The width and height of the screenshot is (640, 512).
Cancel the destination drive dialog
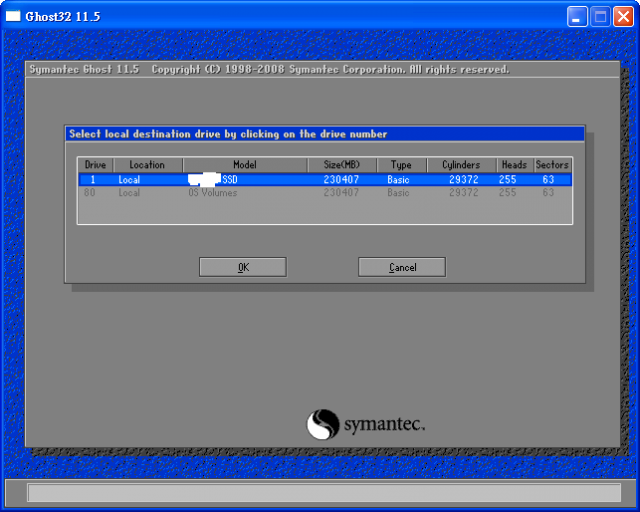tap(402, 267)
